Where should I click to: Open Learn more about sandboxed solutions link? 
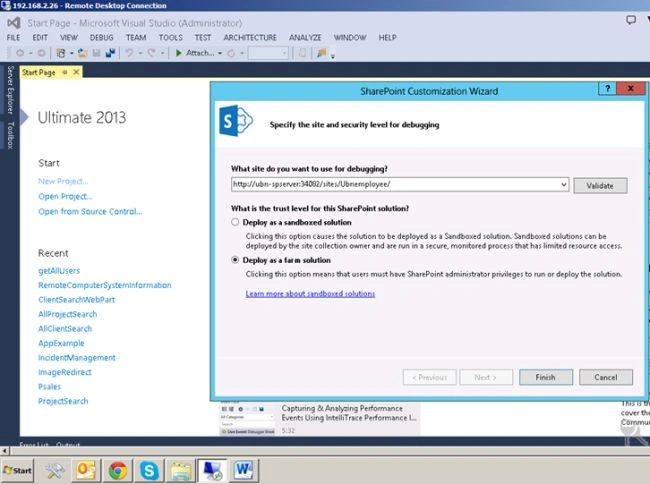pyautogui.click(x=310, y=293)
